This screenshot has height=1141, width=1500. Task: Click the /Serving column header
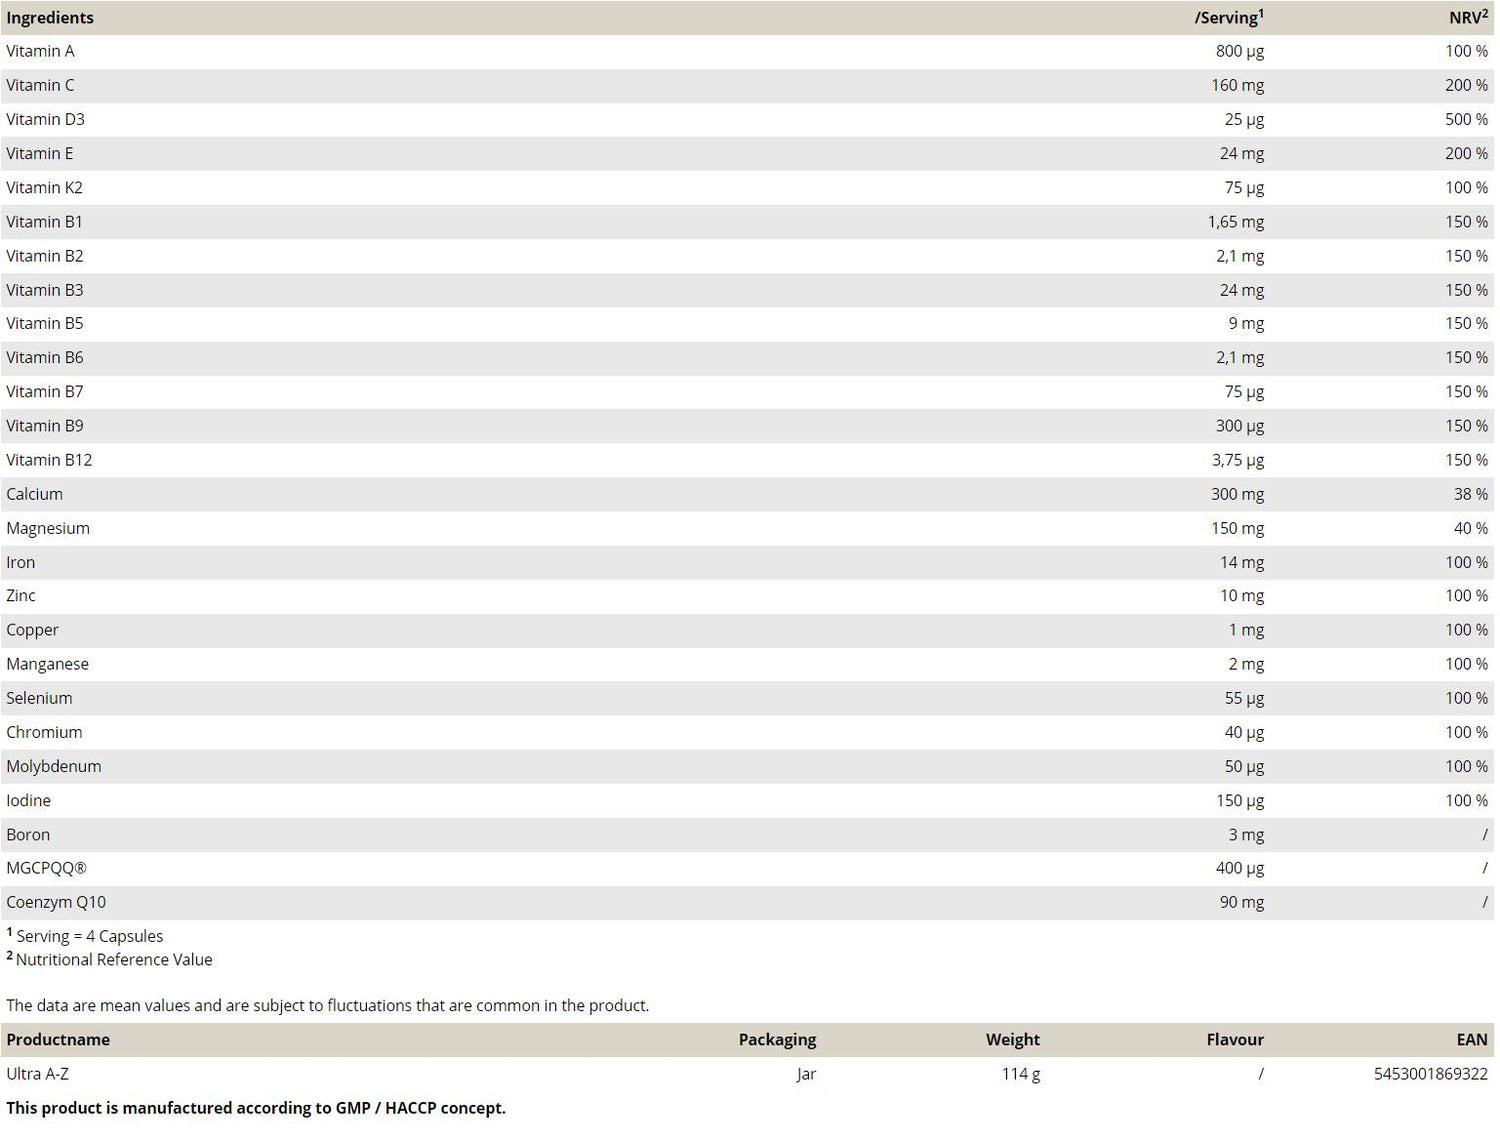coord(1228,18)
